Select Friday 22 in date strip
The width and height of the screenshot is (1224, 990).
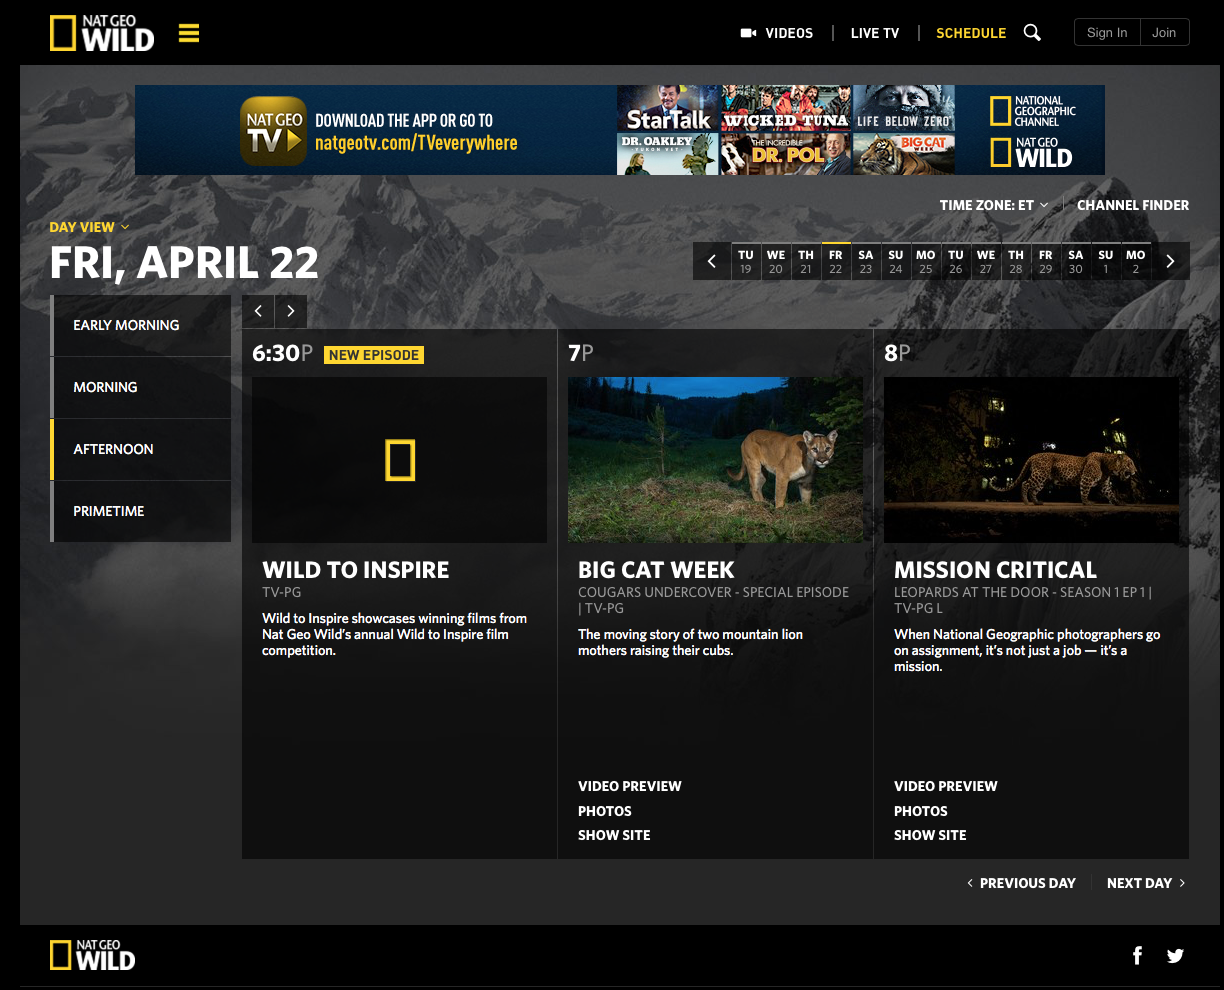click(836, 261)
